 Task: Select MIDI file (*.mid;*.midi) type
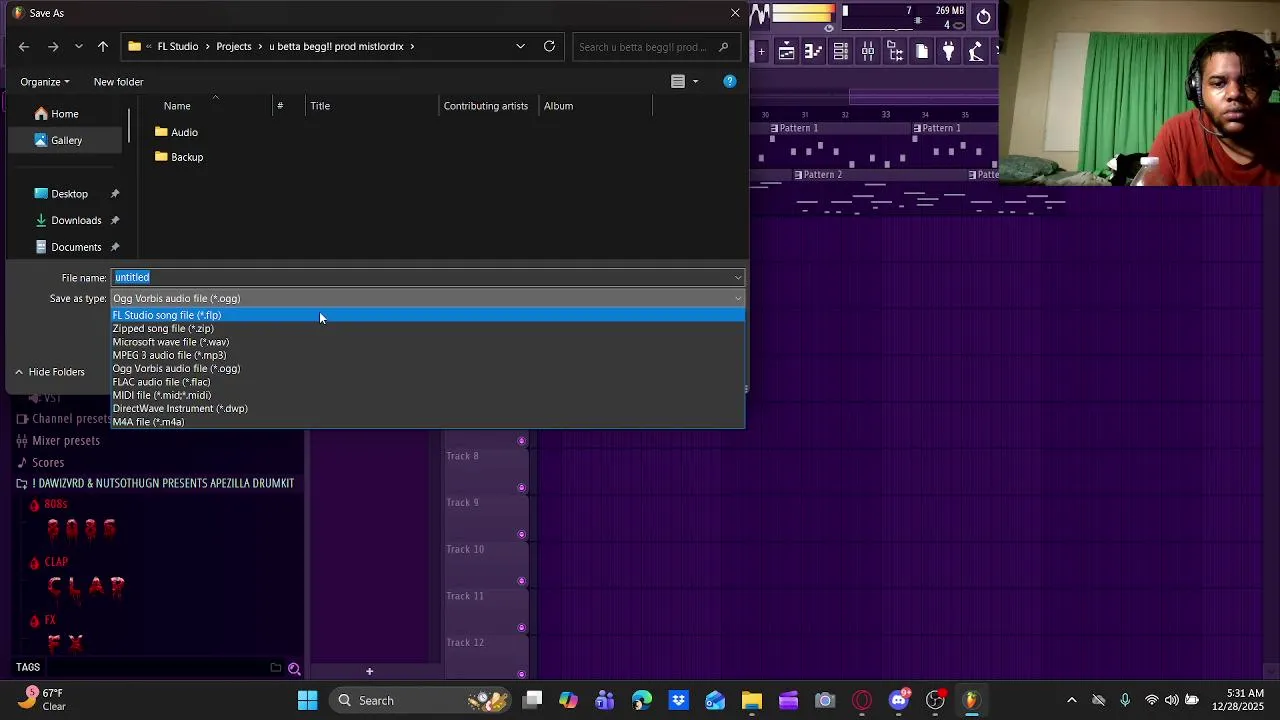(x=428, y=395)
